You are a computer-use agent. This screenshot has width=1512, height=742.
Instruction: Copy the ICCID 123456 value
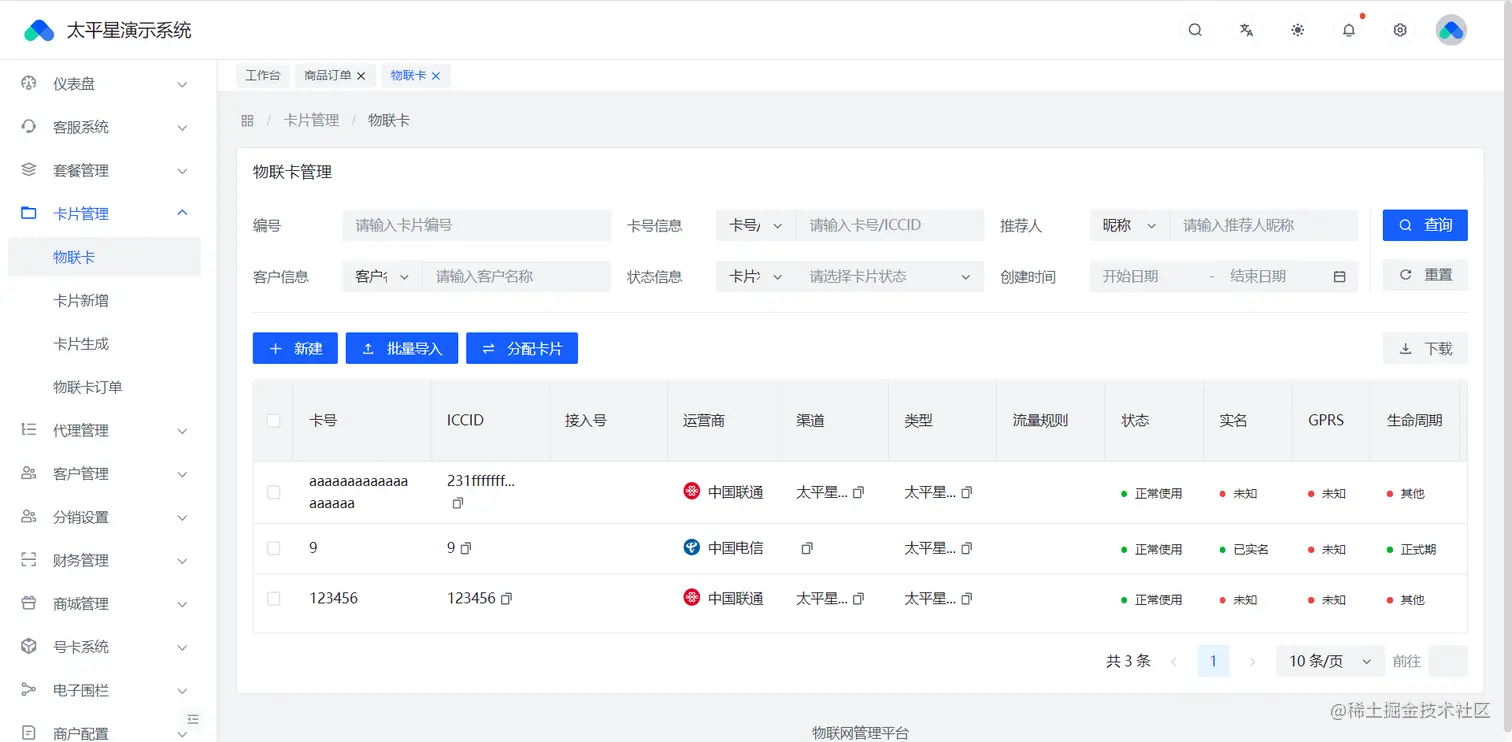506,599
